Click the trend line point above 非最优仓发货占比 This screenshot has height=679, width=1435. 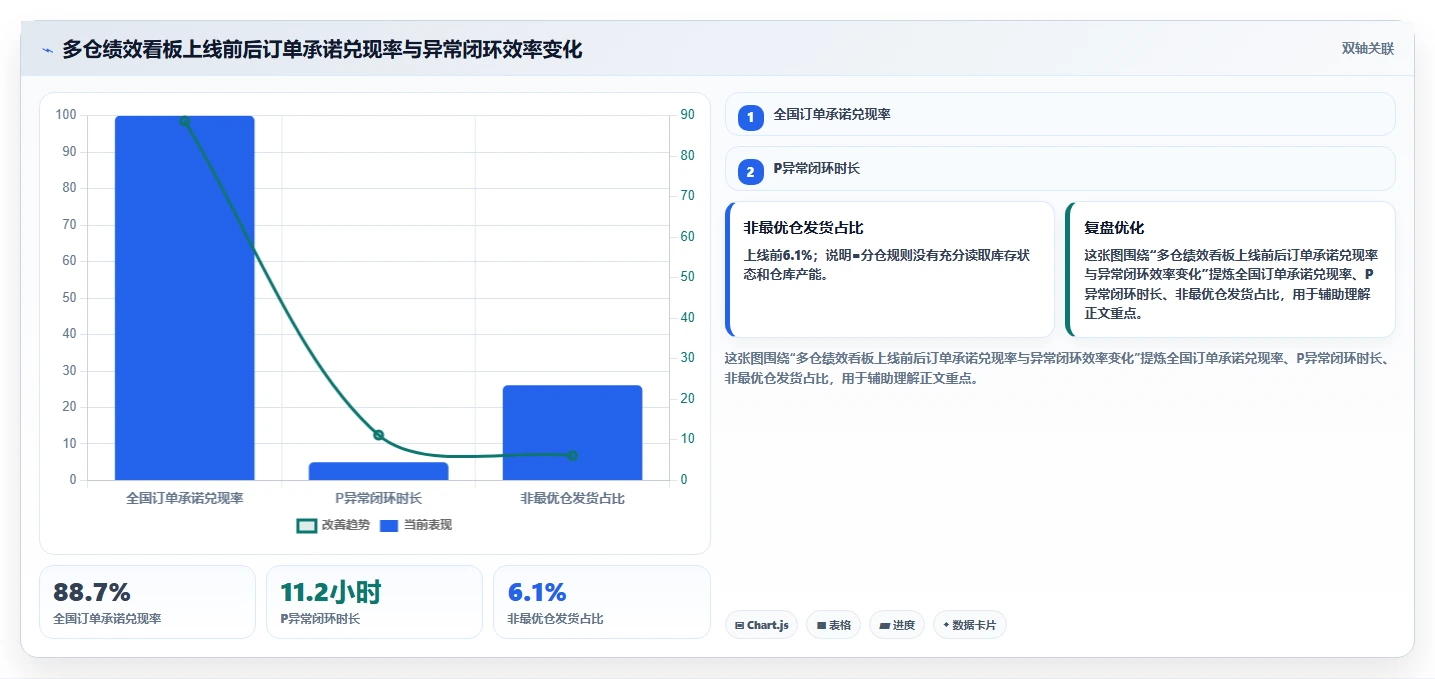point(572,455)
